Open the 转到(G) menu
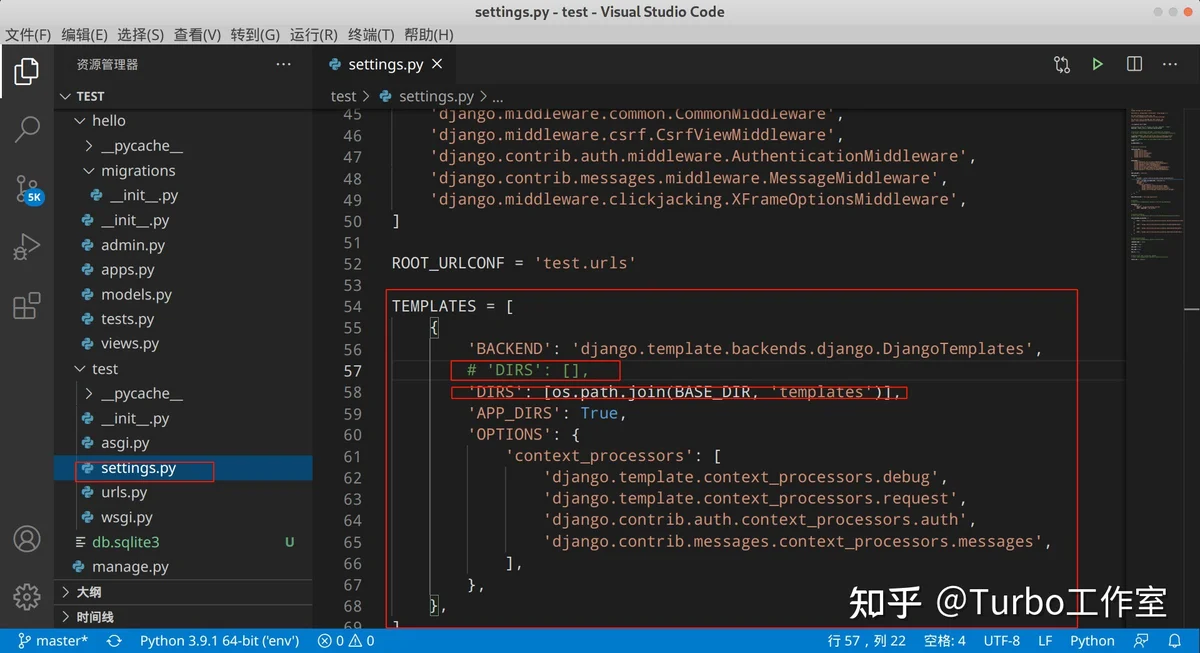Viewport: 1200px width, 653px height. coord(255,35)
